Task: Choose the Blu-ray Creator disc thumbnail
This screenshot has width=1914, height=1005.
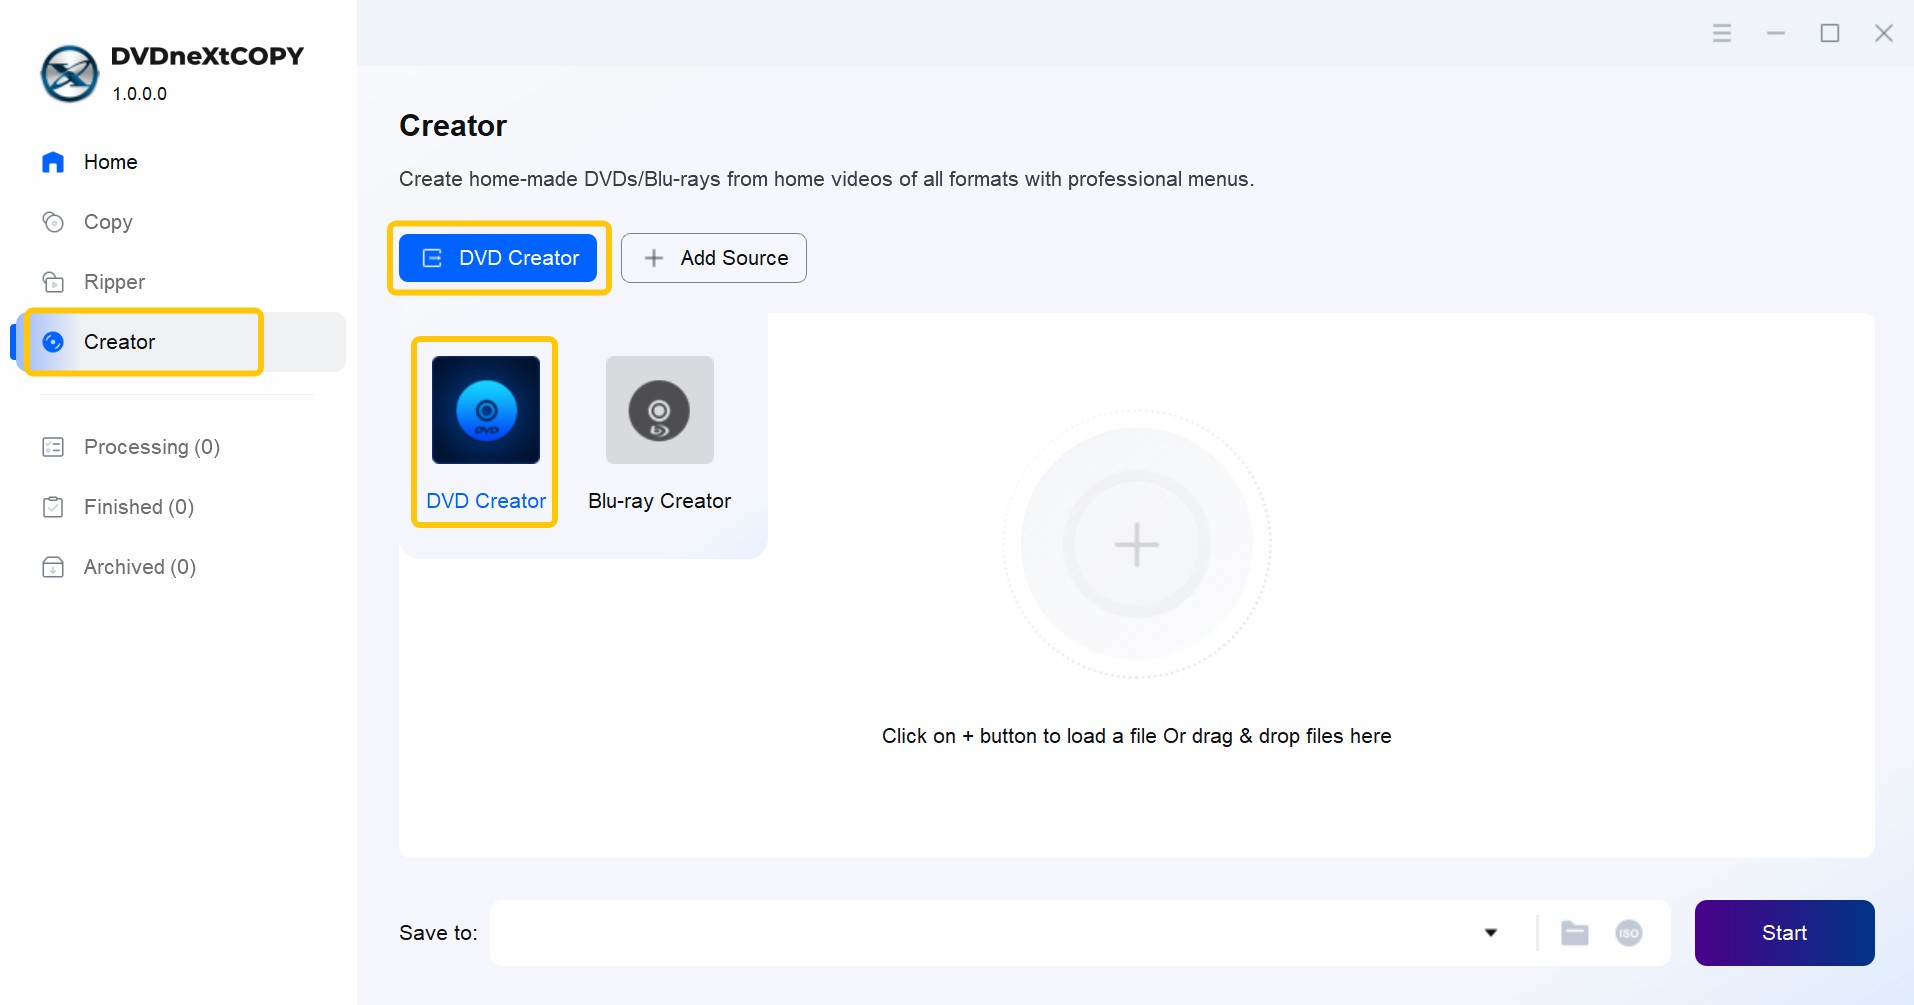Action: pyautogui.click(x=660, y=410)
